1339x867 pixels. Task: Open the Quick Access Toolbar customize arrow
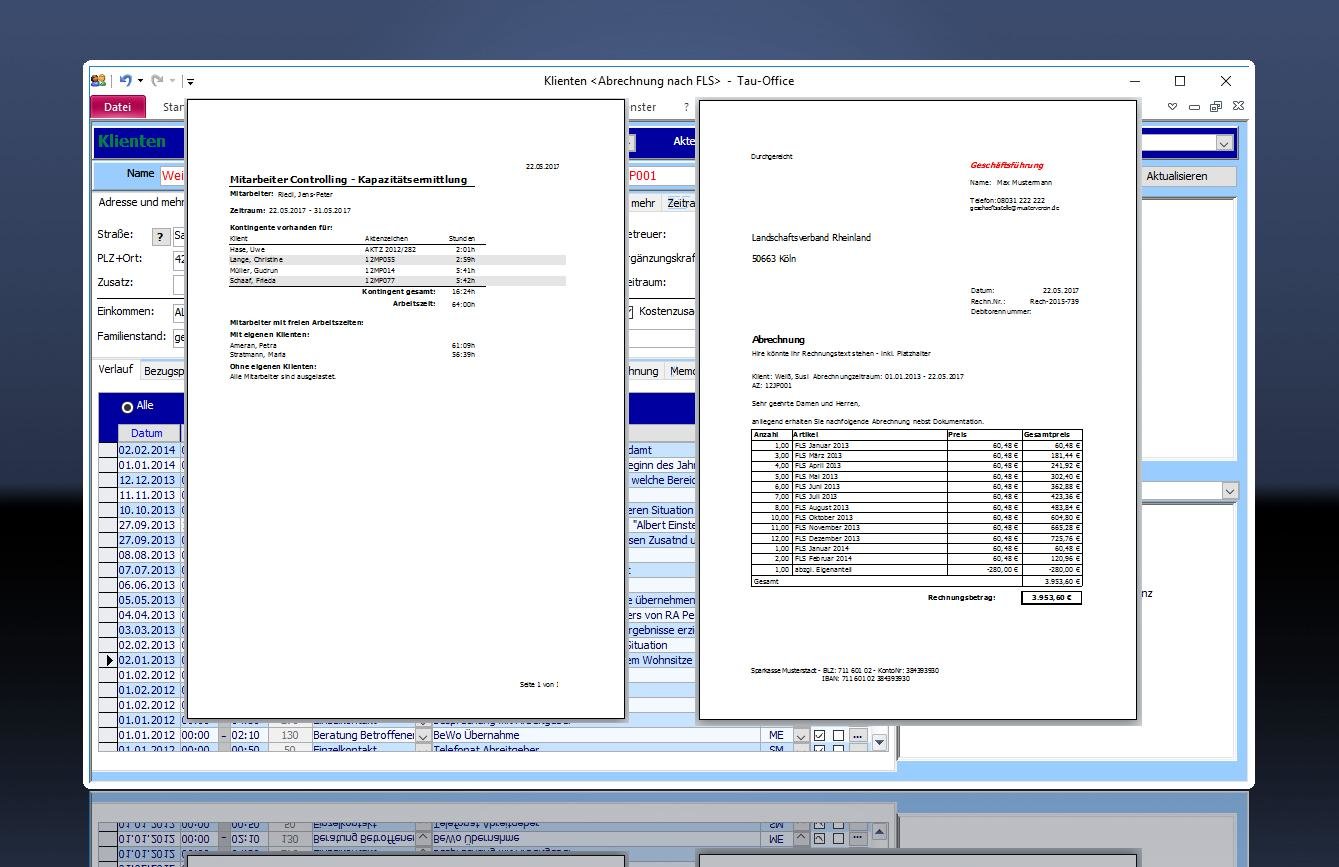pos(190,82)
